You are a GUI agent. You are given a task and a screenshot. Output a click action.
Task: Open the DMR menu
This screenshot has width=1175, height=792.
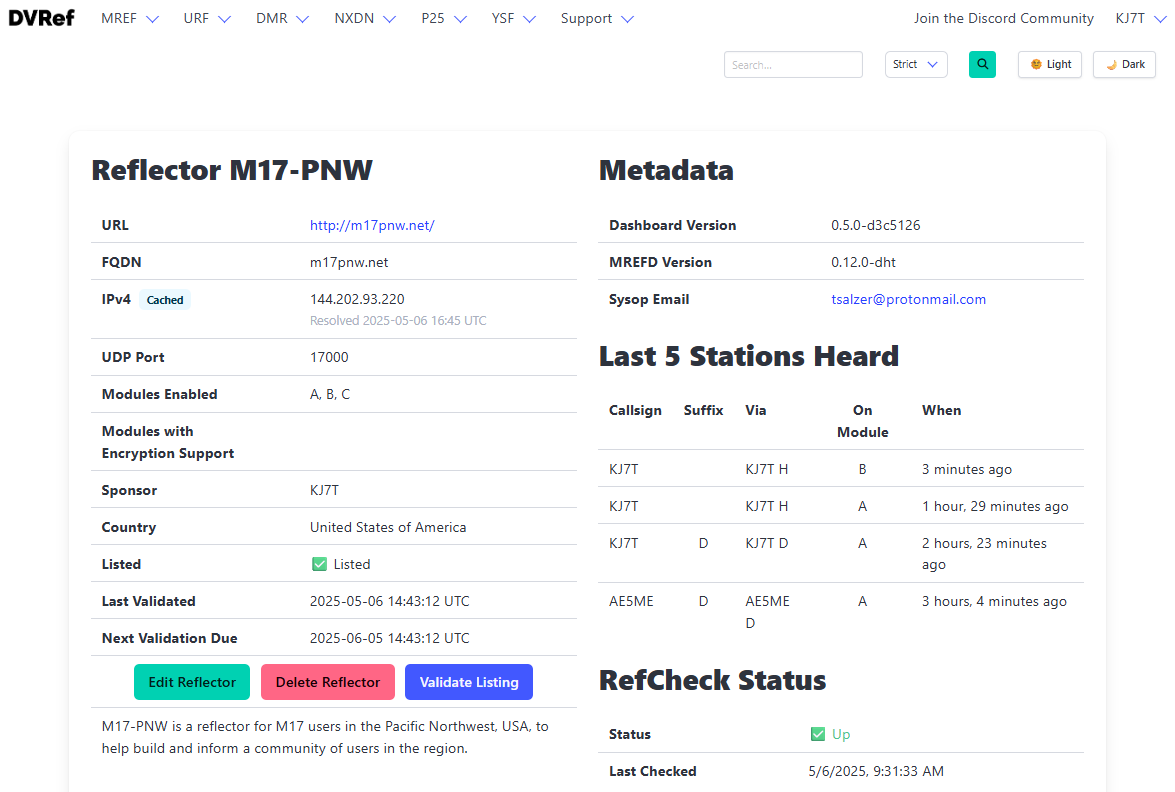(x=282, y=19)
